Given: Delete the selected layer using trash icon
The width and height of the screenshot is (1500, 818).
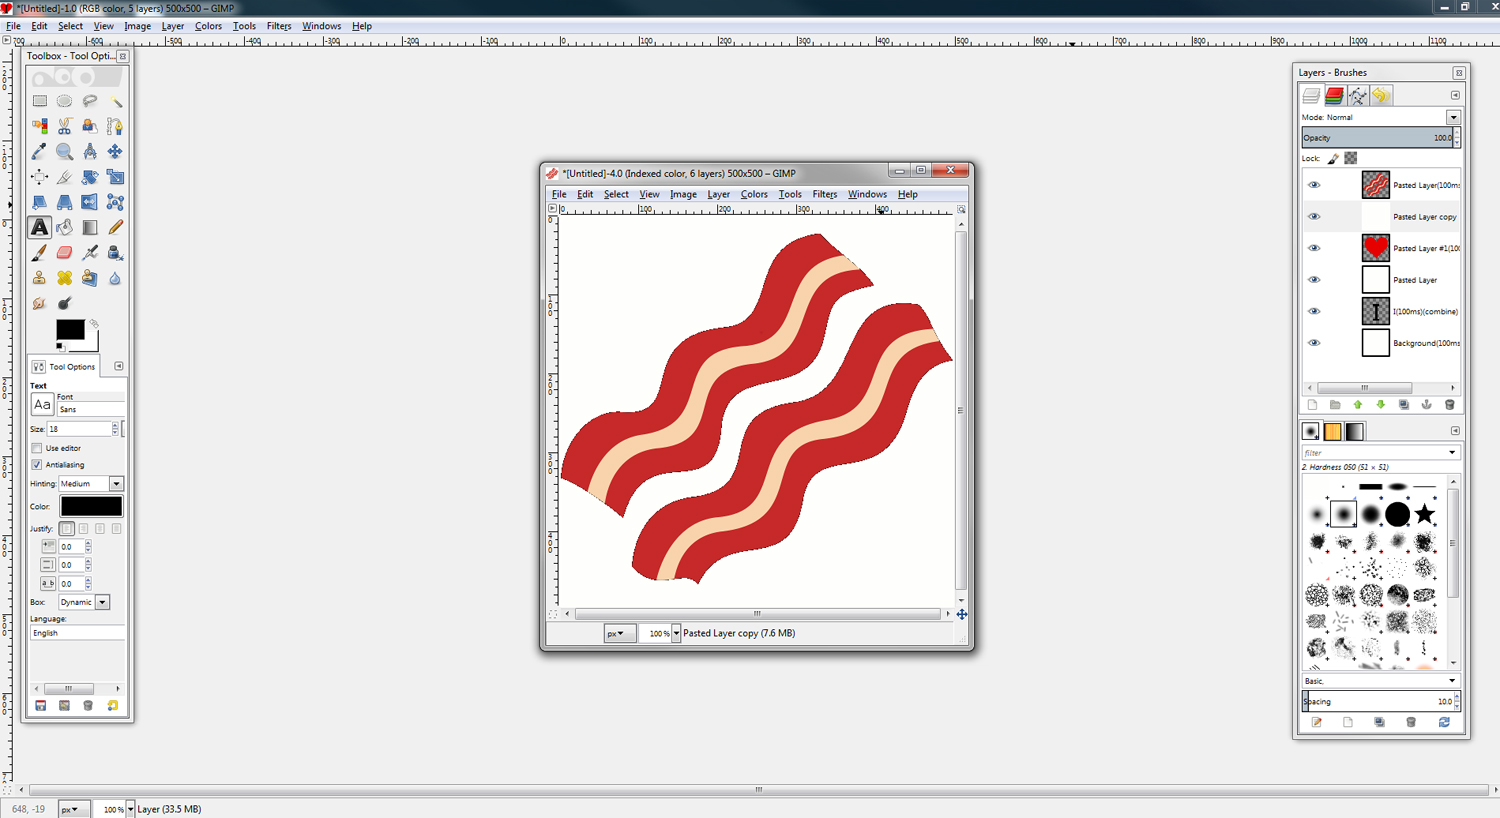Looking at the screenshot, I should coord(1450,404).
